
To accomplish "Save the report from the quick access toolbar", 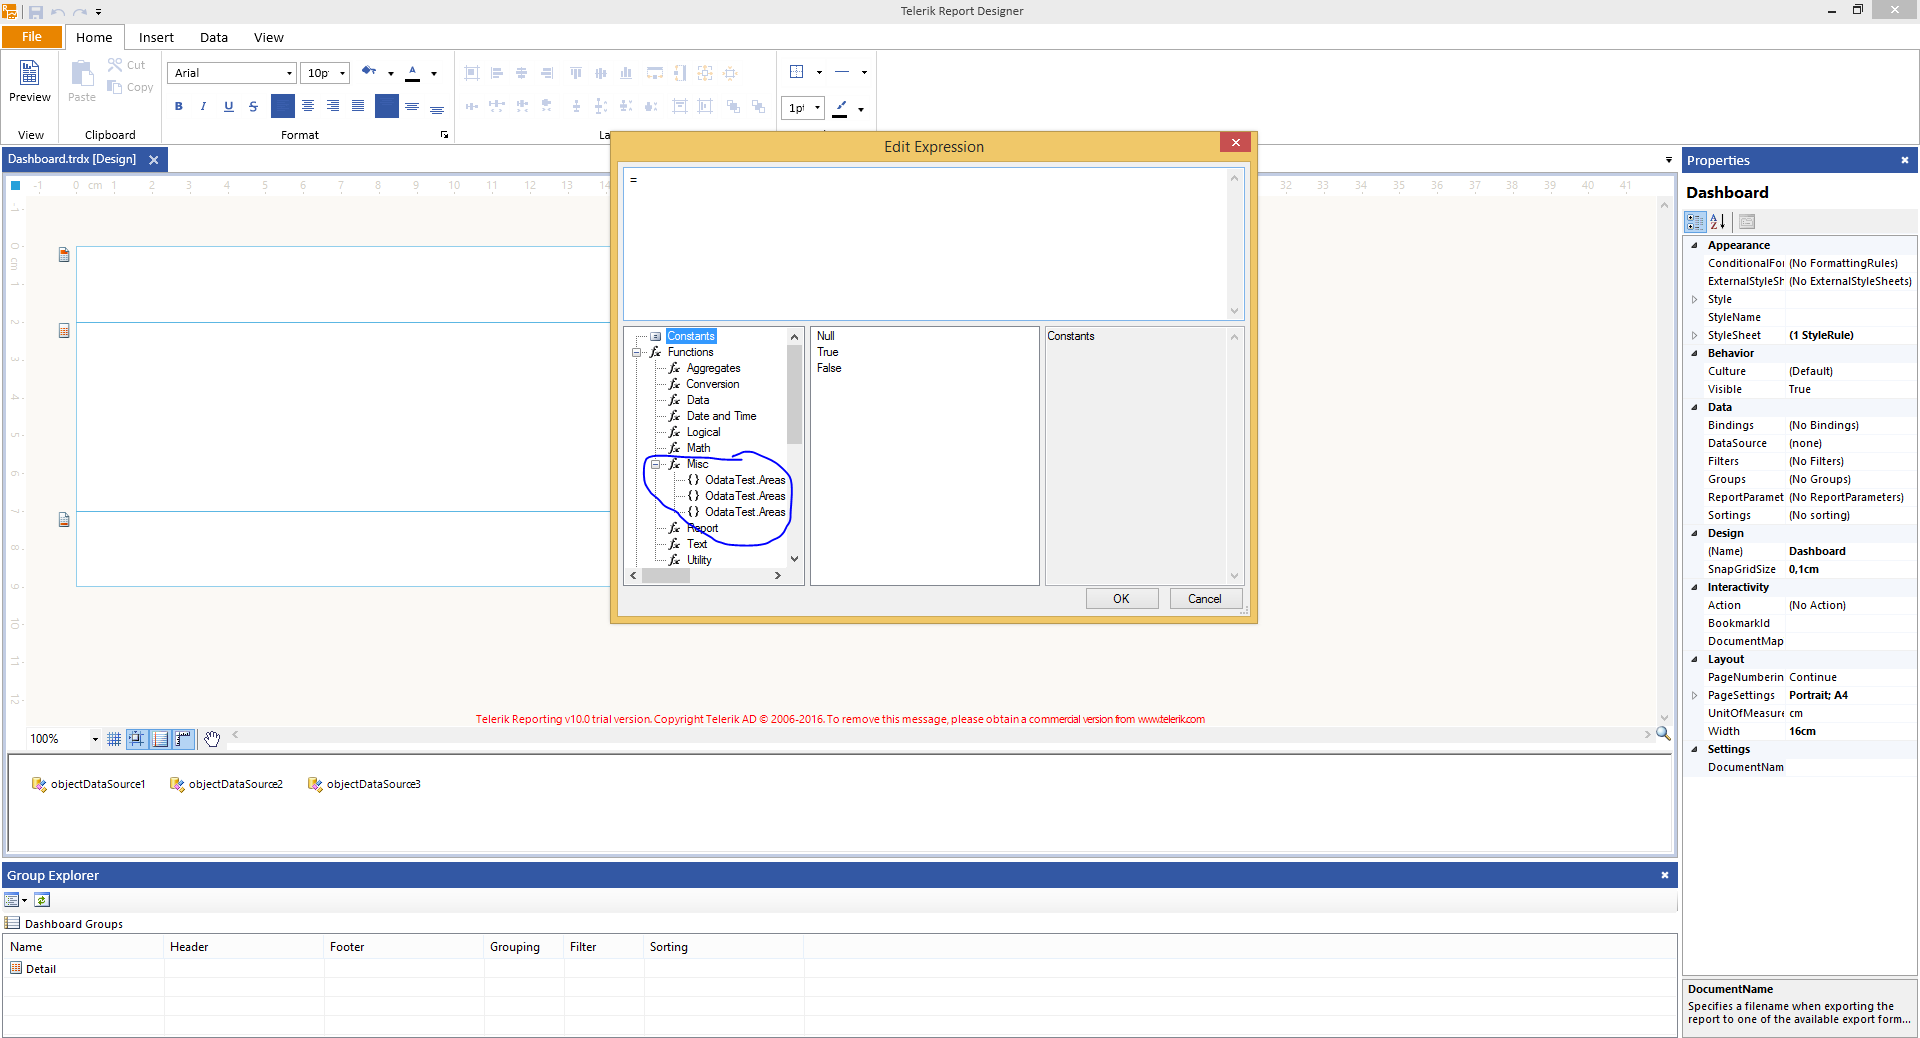I will coord(36,12).
